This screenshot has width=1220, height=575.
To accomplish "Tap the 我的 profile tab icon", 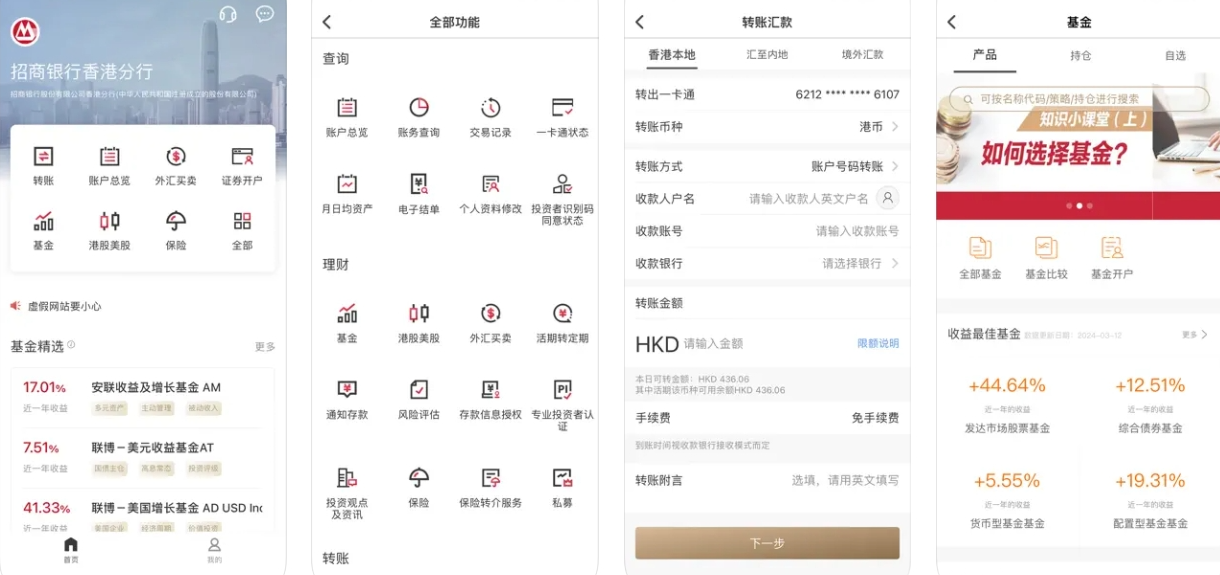I will click(214, 550).
